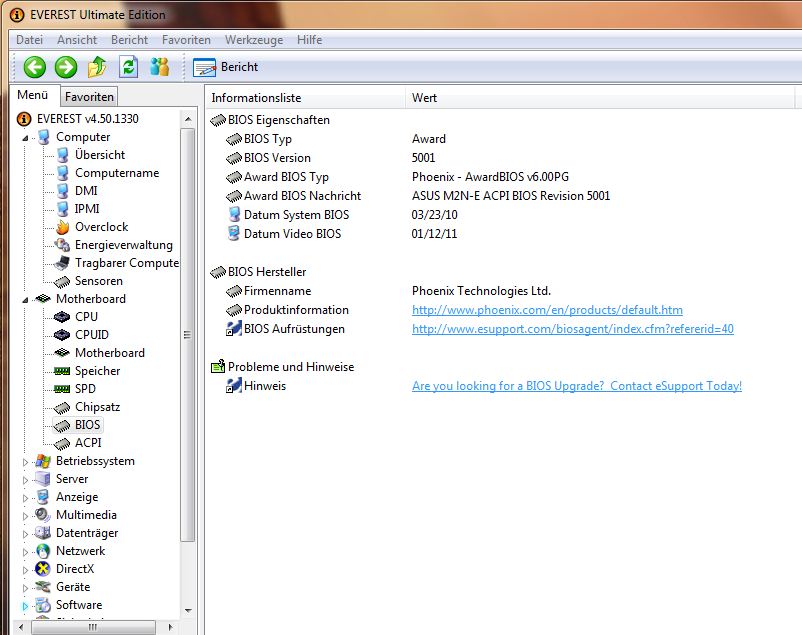Open the Motherboard child item under CPUID

(109, 353)
